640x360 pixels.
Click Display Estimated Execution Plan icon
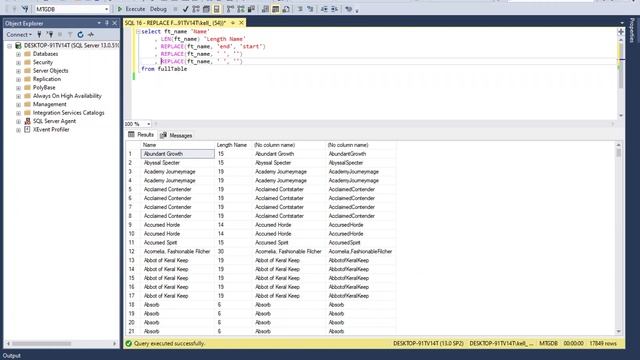click(x=196, y=9)
